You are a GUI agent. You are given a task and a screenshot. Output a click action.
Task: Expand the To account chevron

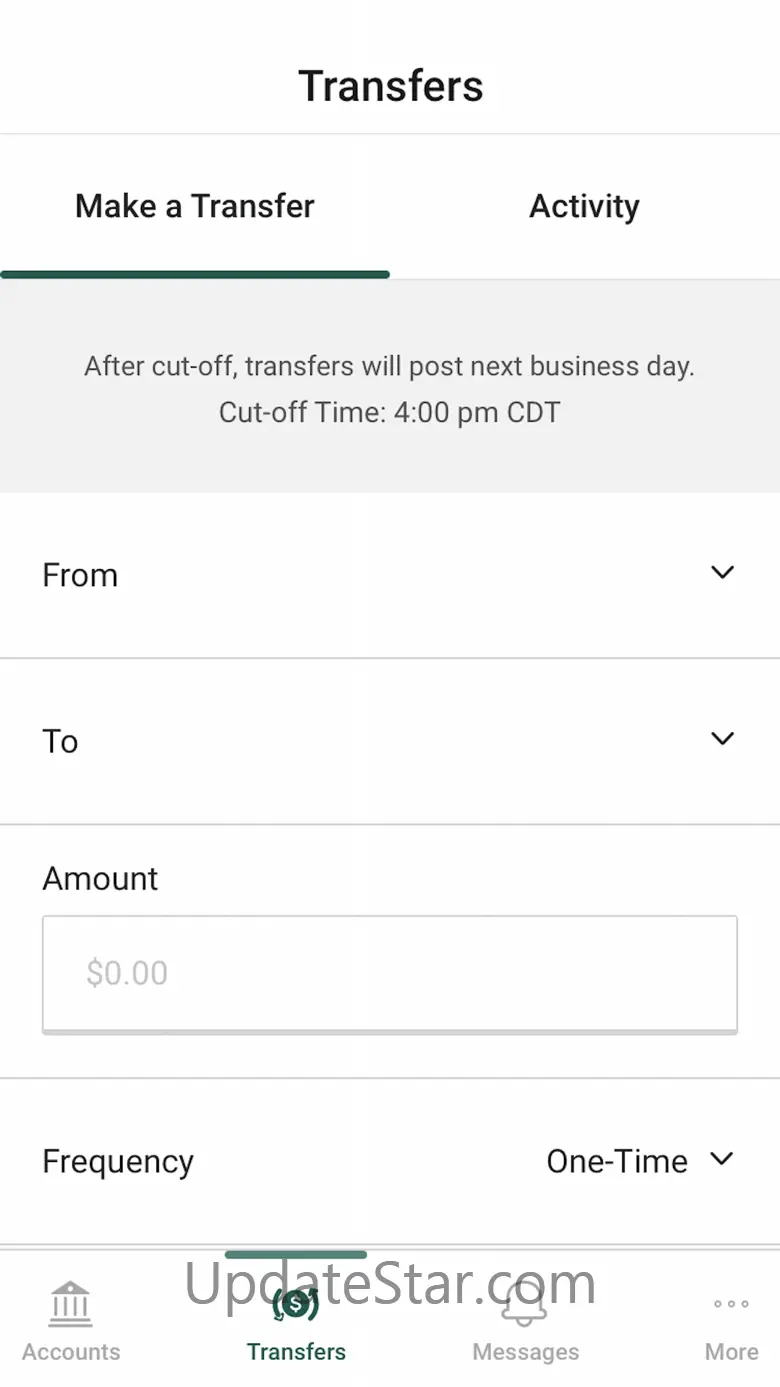[x=722, y=739]
